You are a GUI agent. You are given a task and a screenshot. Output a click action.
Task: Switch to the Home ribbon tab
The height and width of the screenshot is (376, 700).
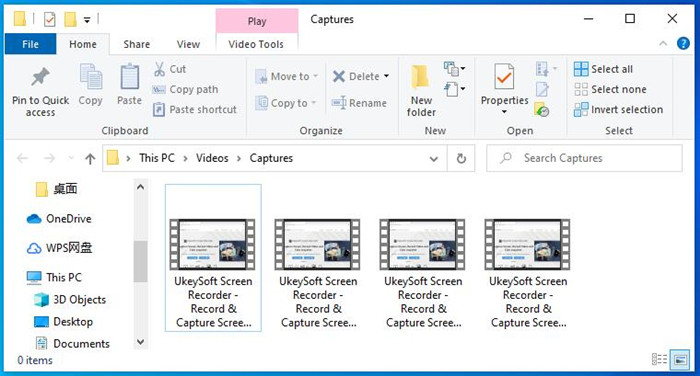click(83, 44)
